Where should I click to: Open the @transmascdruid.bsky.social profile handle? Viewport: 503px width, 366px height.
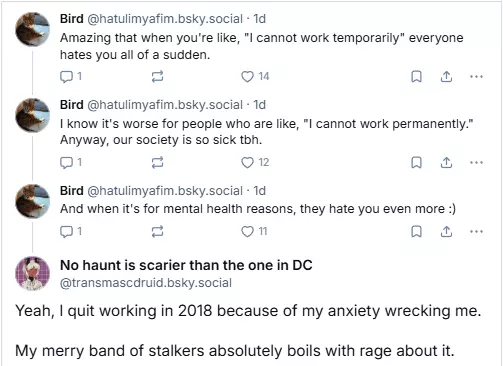point(146,283)
